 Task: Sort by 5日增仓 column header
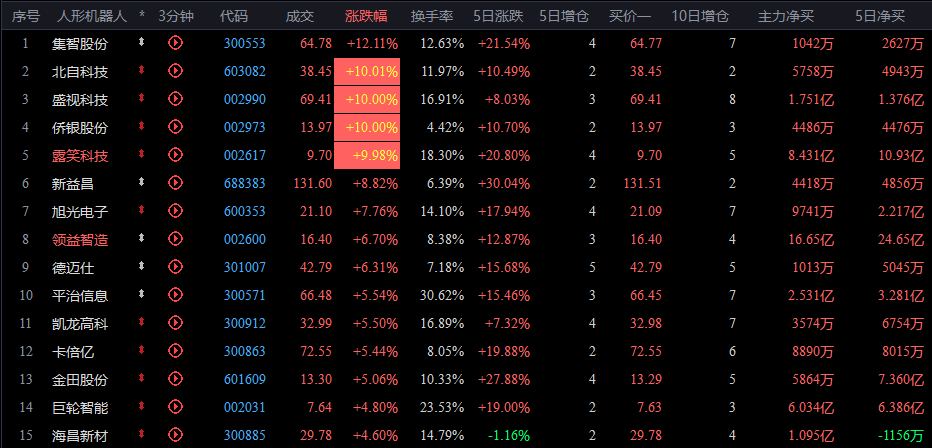click(564, 16)
